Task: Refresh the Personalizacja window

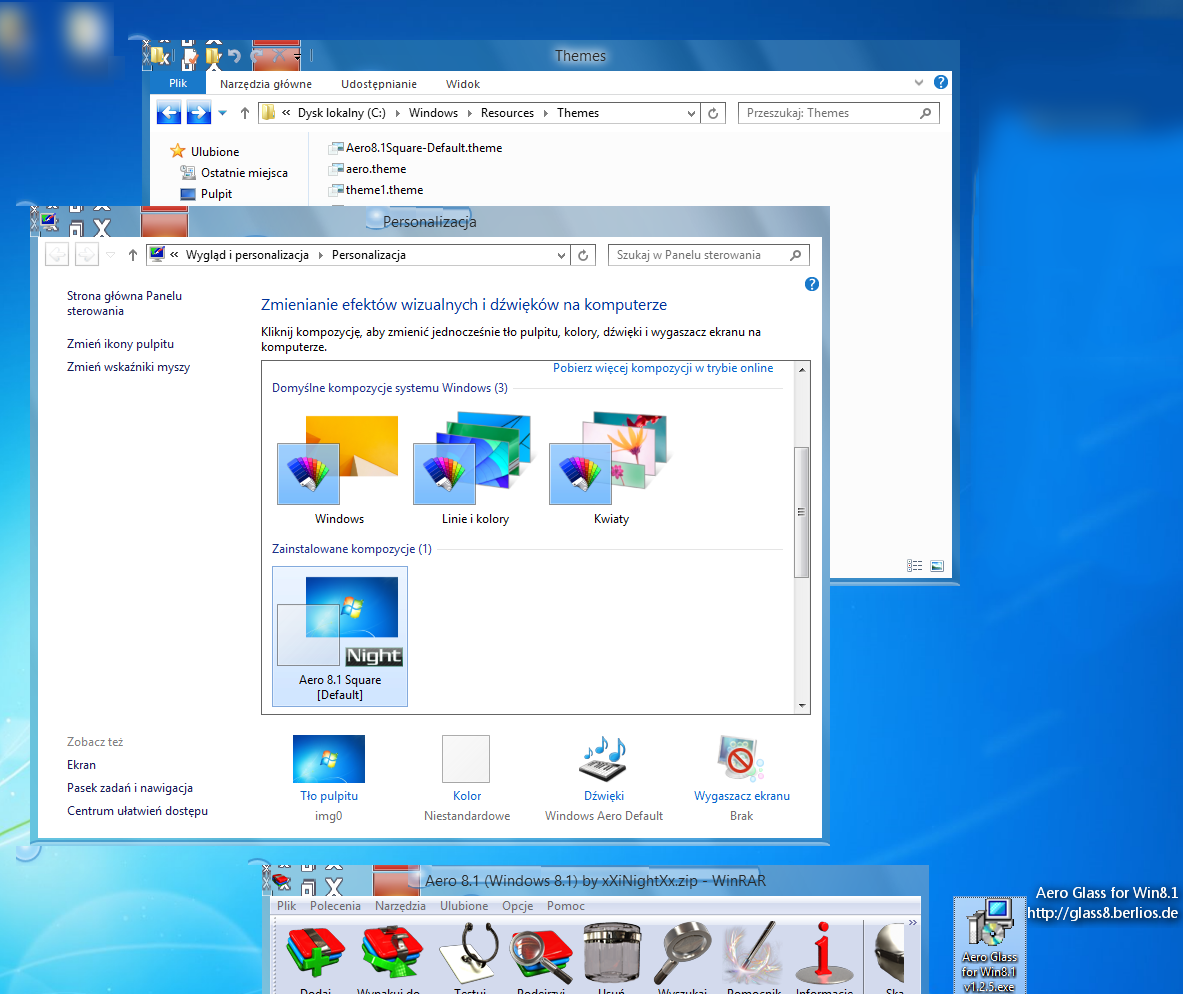Action: tap(583, 255)
